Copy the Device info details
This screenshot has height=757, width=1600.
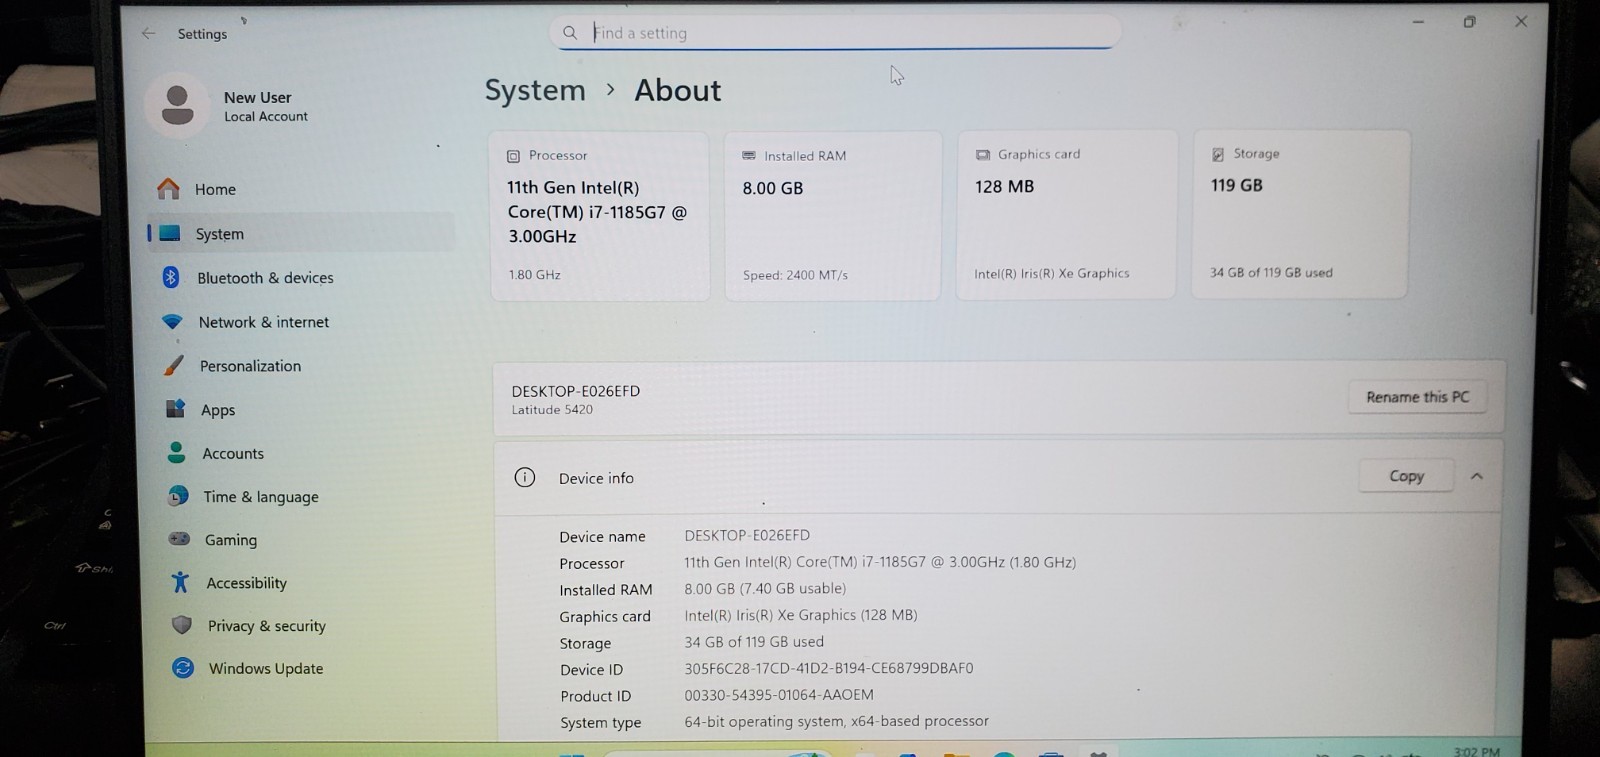[1405, 476]
